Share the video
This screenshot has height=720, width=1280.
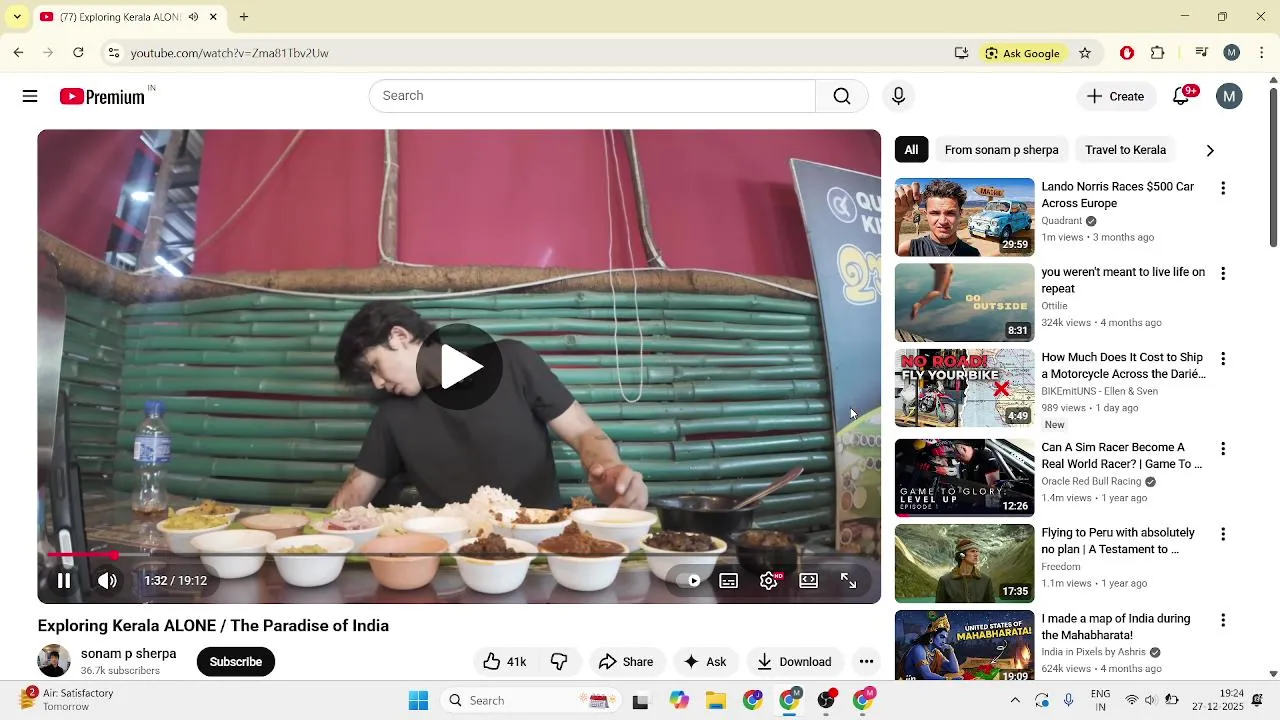(626, 661)
